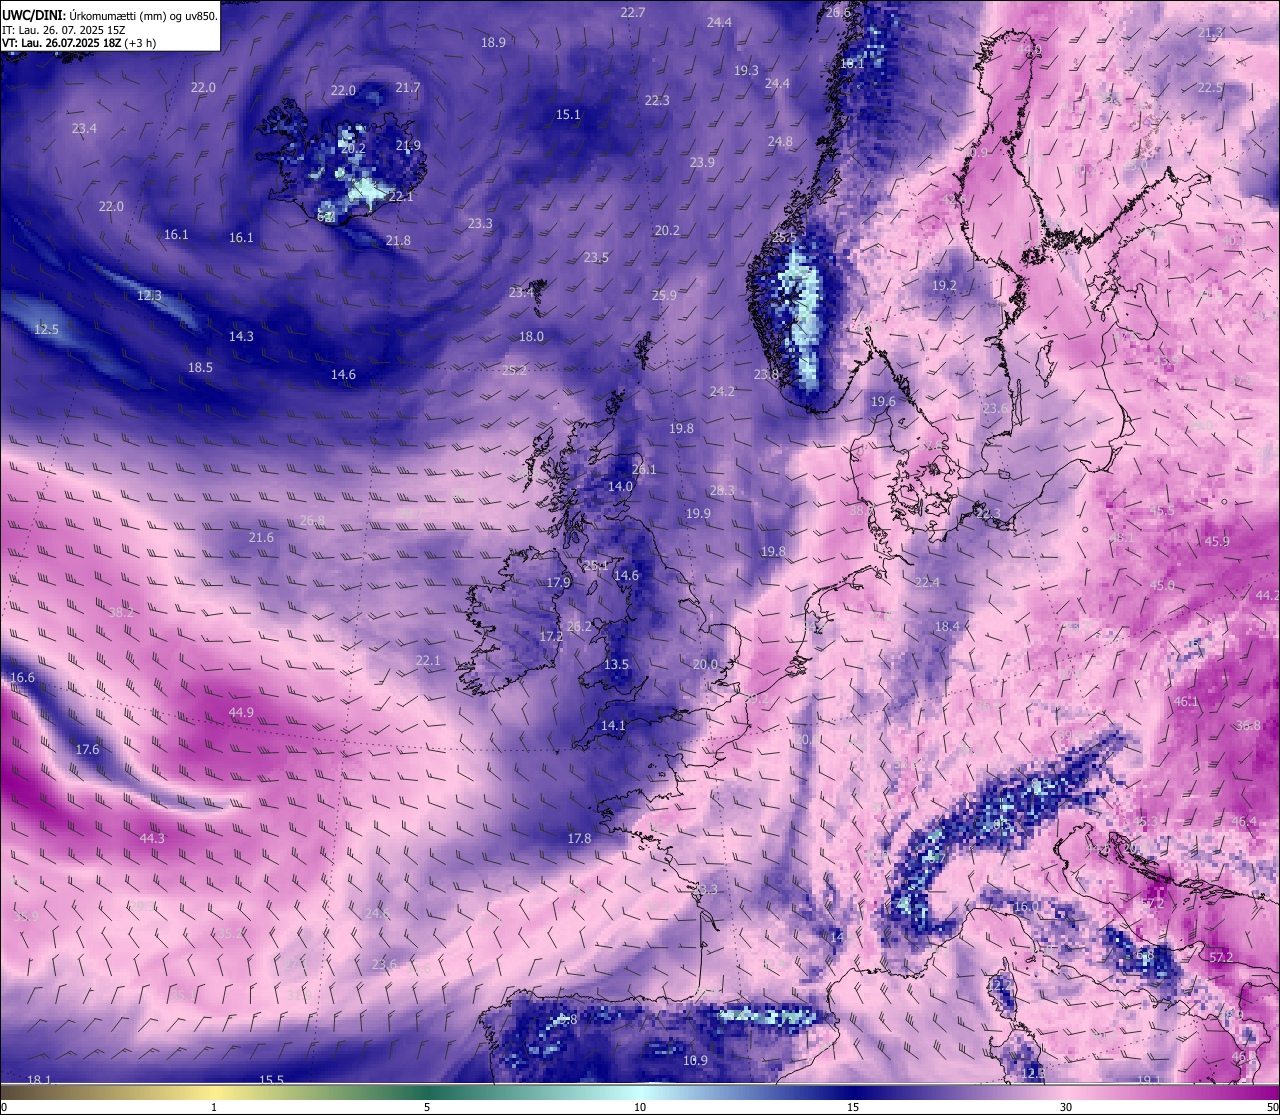The image size is (1280, 1115).
Task: Click the legend tick label 30
Action: click(1066, 1107)
